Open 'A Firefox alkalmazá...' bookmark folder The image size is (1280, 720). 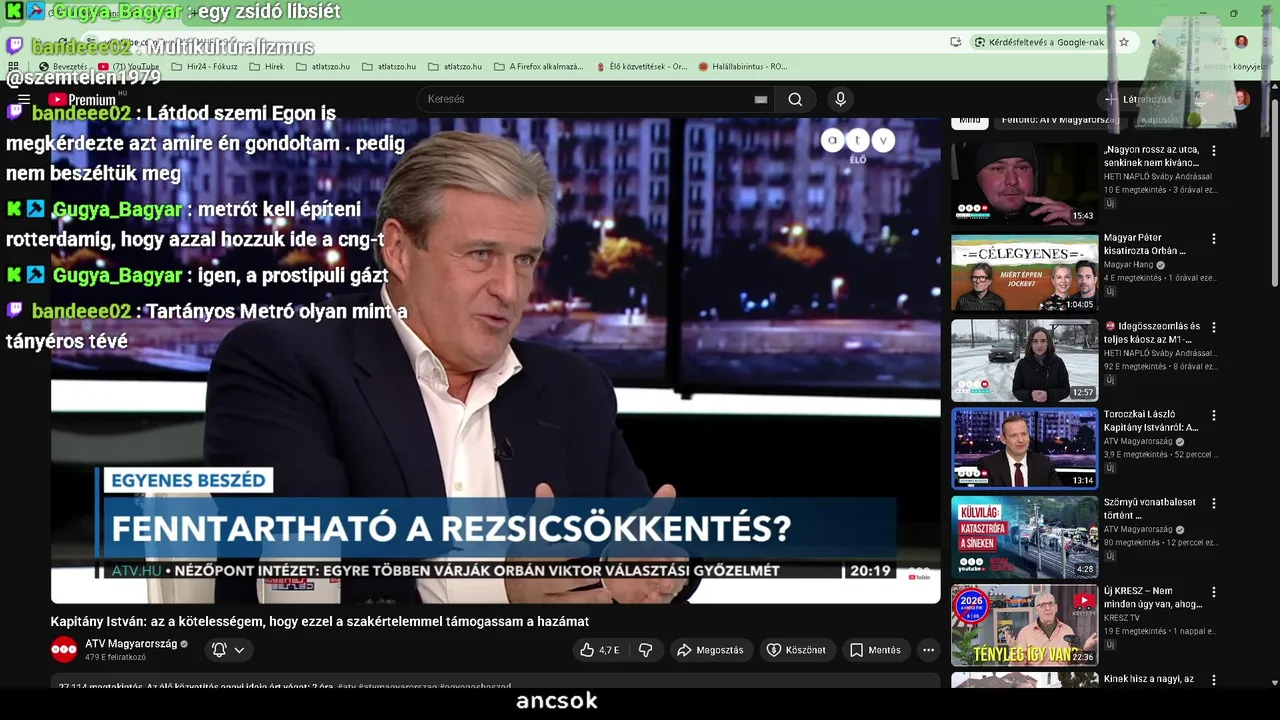pos(538,66)
